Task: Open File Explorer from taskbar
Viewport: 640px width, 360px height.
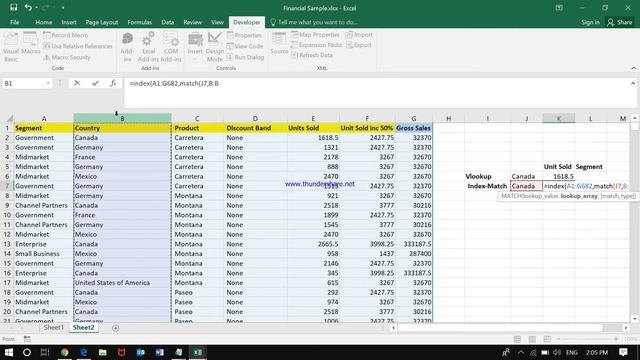Action: pyautogui.click(x=102, y=352)
